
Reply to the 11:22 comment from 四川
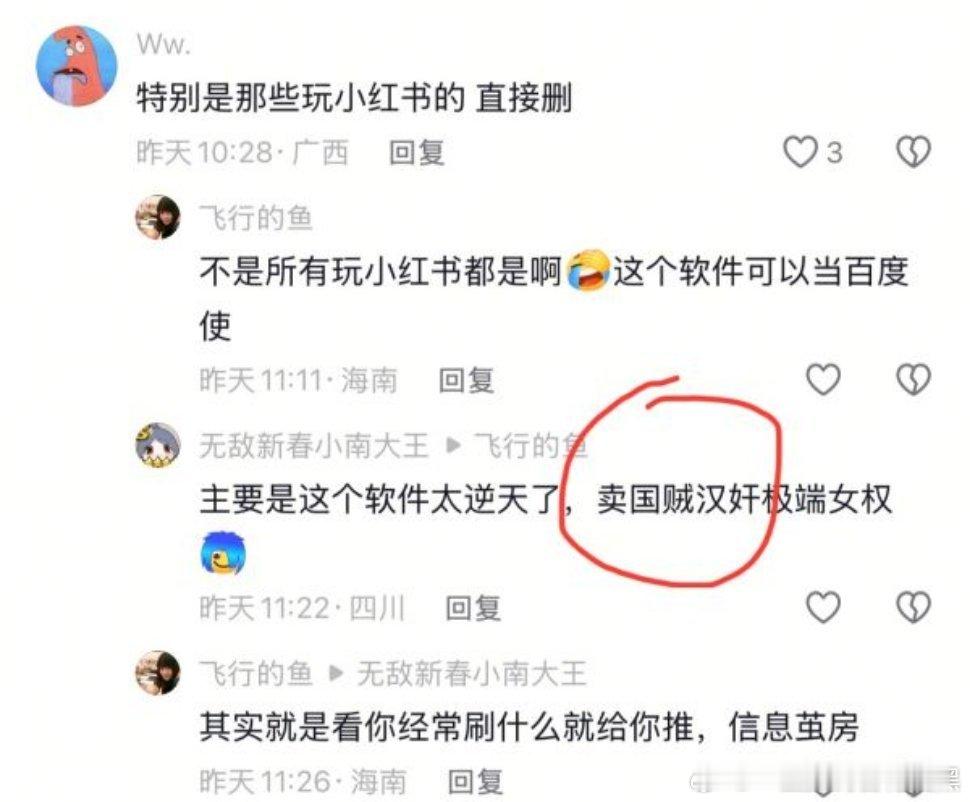[x=473, y=608]
